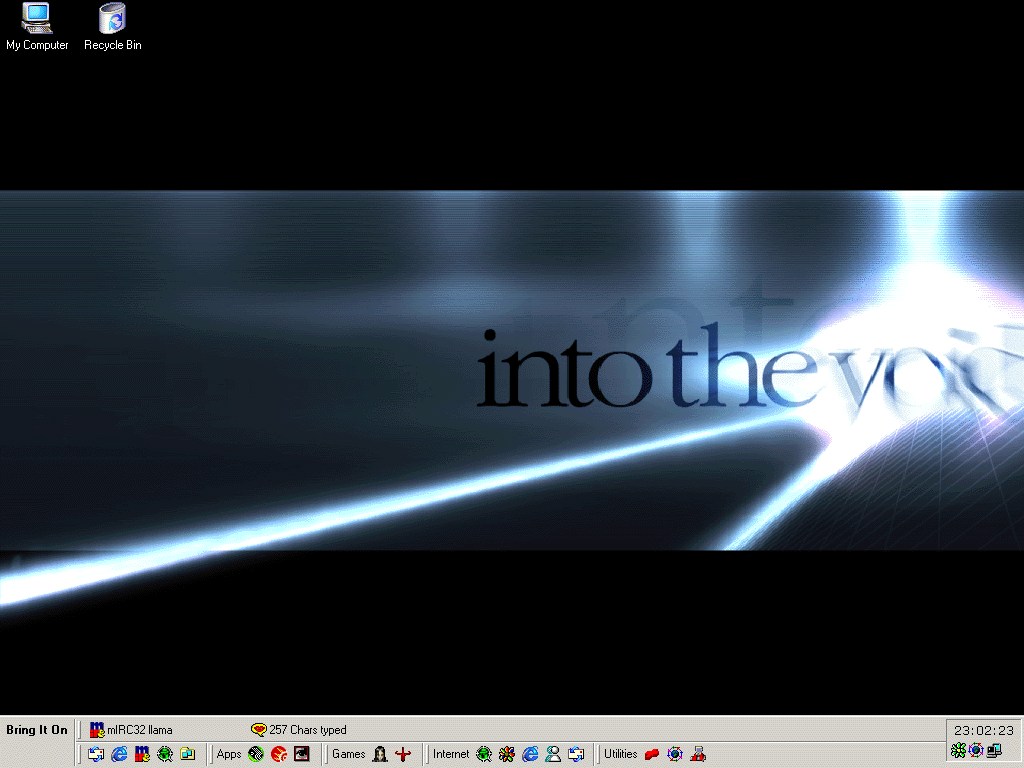Launch the red winged game icon
Screen dimensions: 1024x768
point(403,754)
